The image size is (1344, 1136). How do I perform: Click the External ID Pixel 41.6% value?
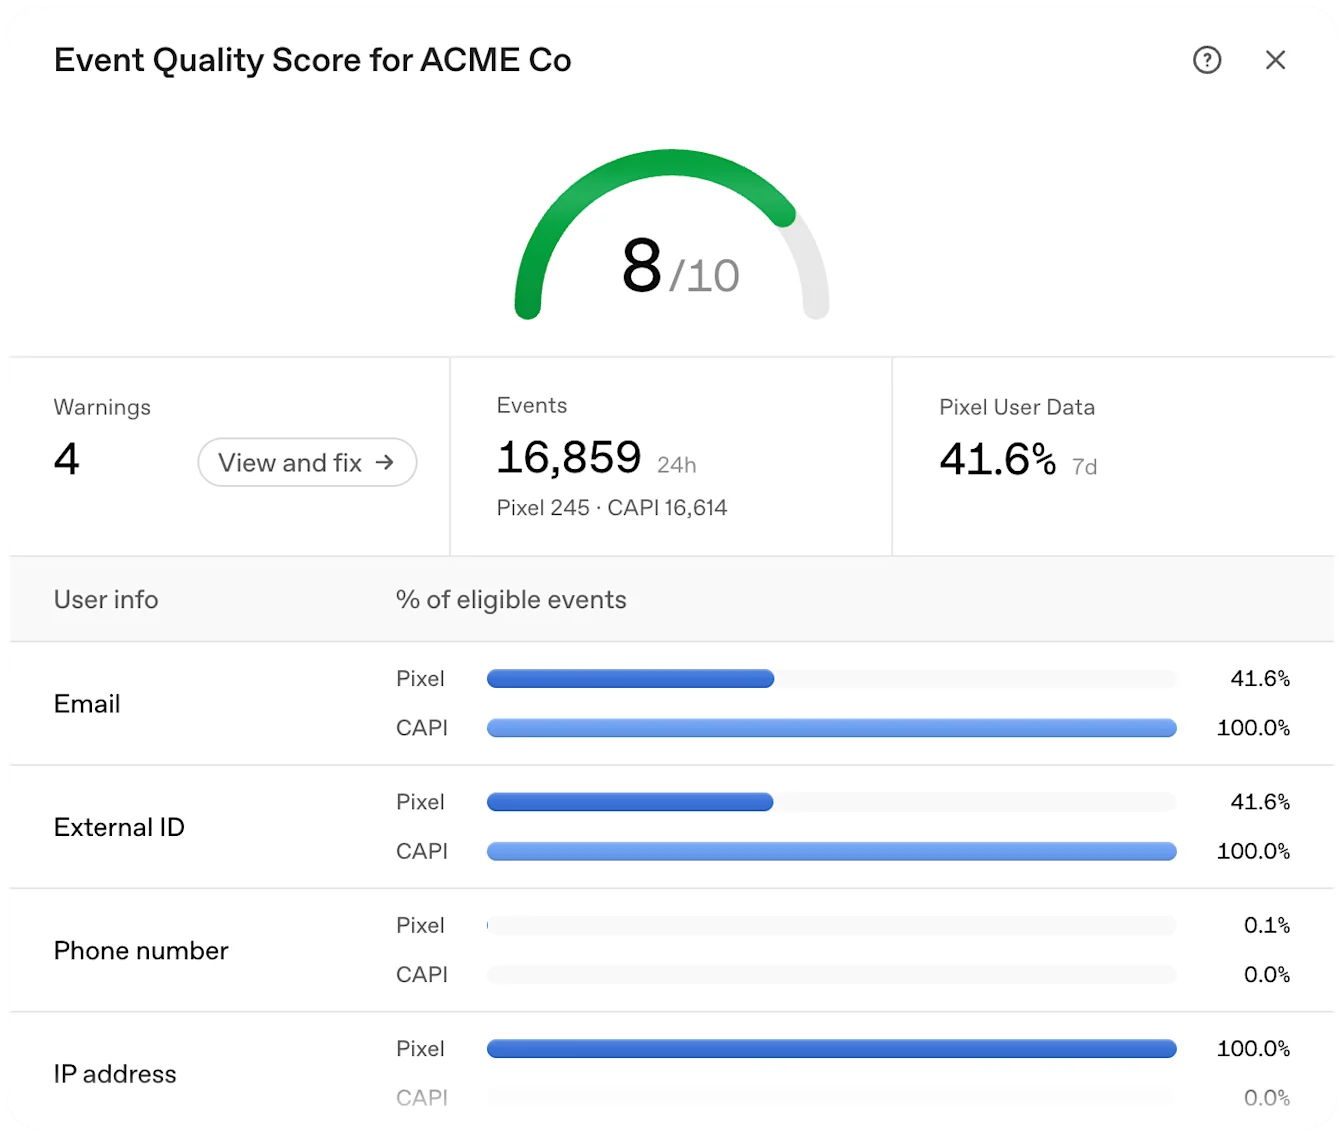1260,802
